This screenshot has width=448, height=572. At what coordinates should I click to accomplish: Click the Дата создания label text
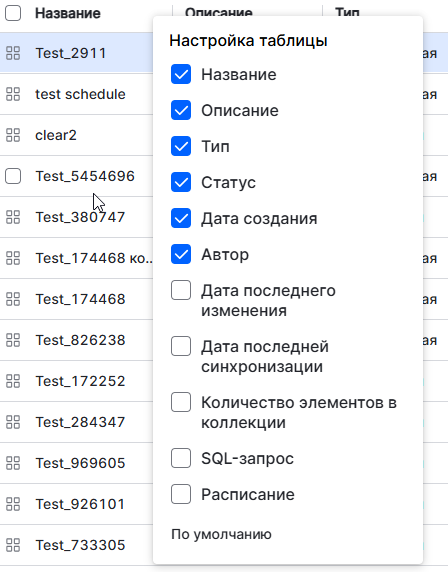259,219
